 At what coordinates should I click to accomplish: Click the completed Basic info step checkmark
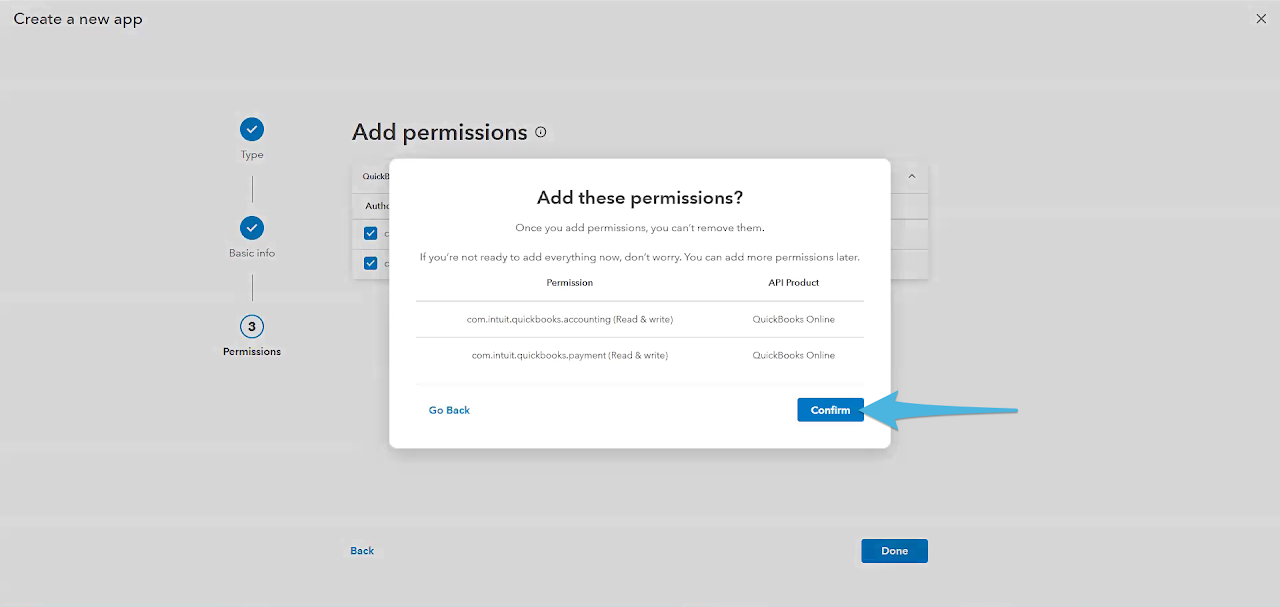point(252,227)
